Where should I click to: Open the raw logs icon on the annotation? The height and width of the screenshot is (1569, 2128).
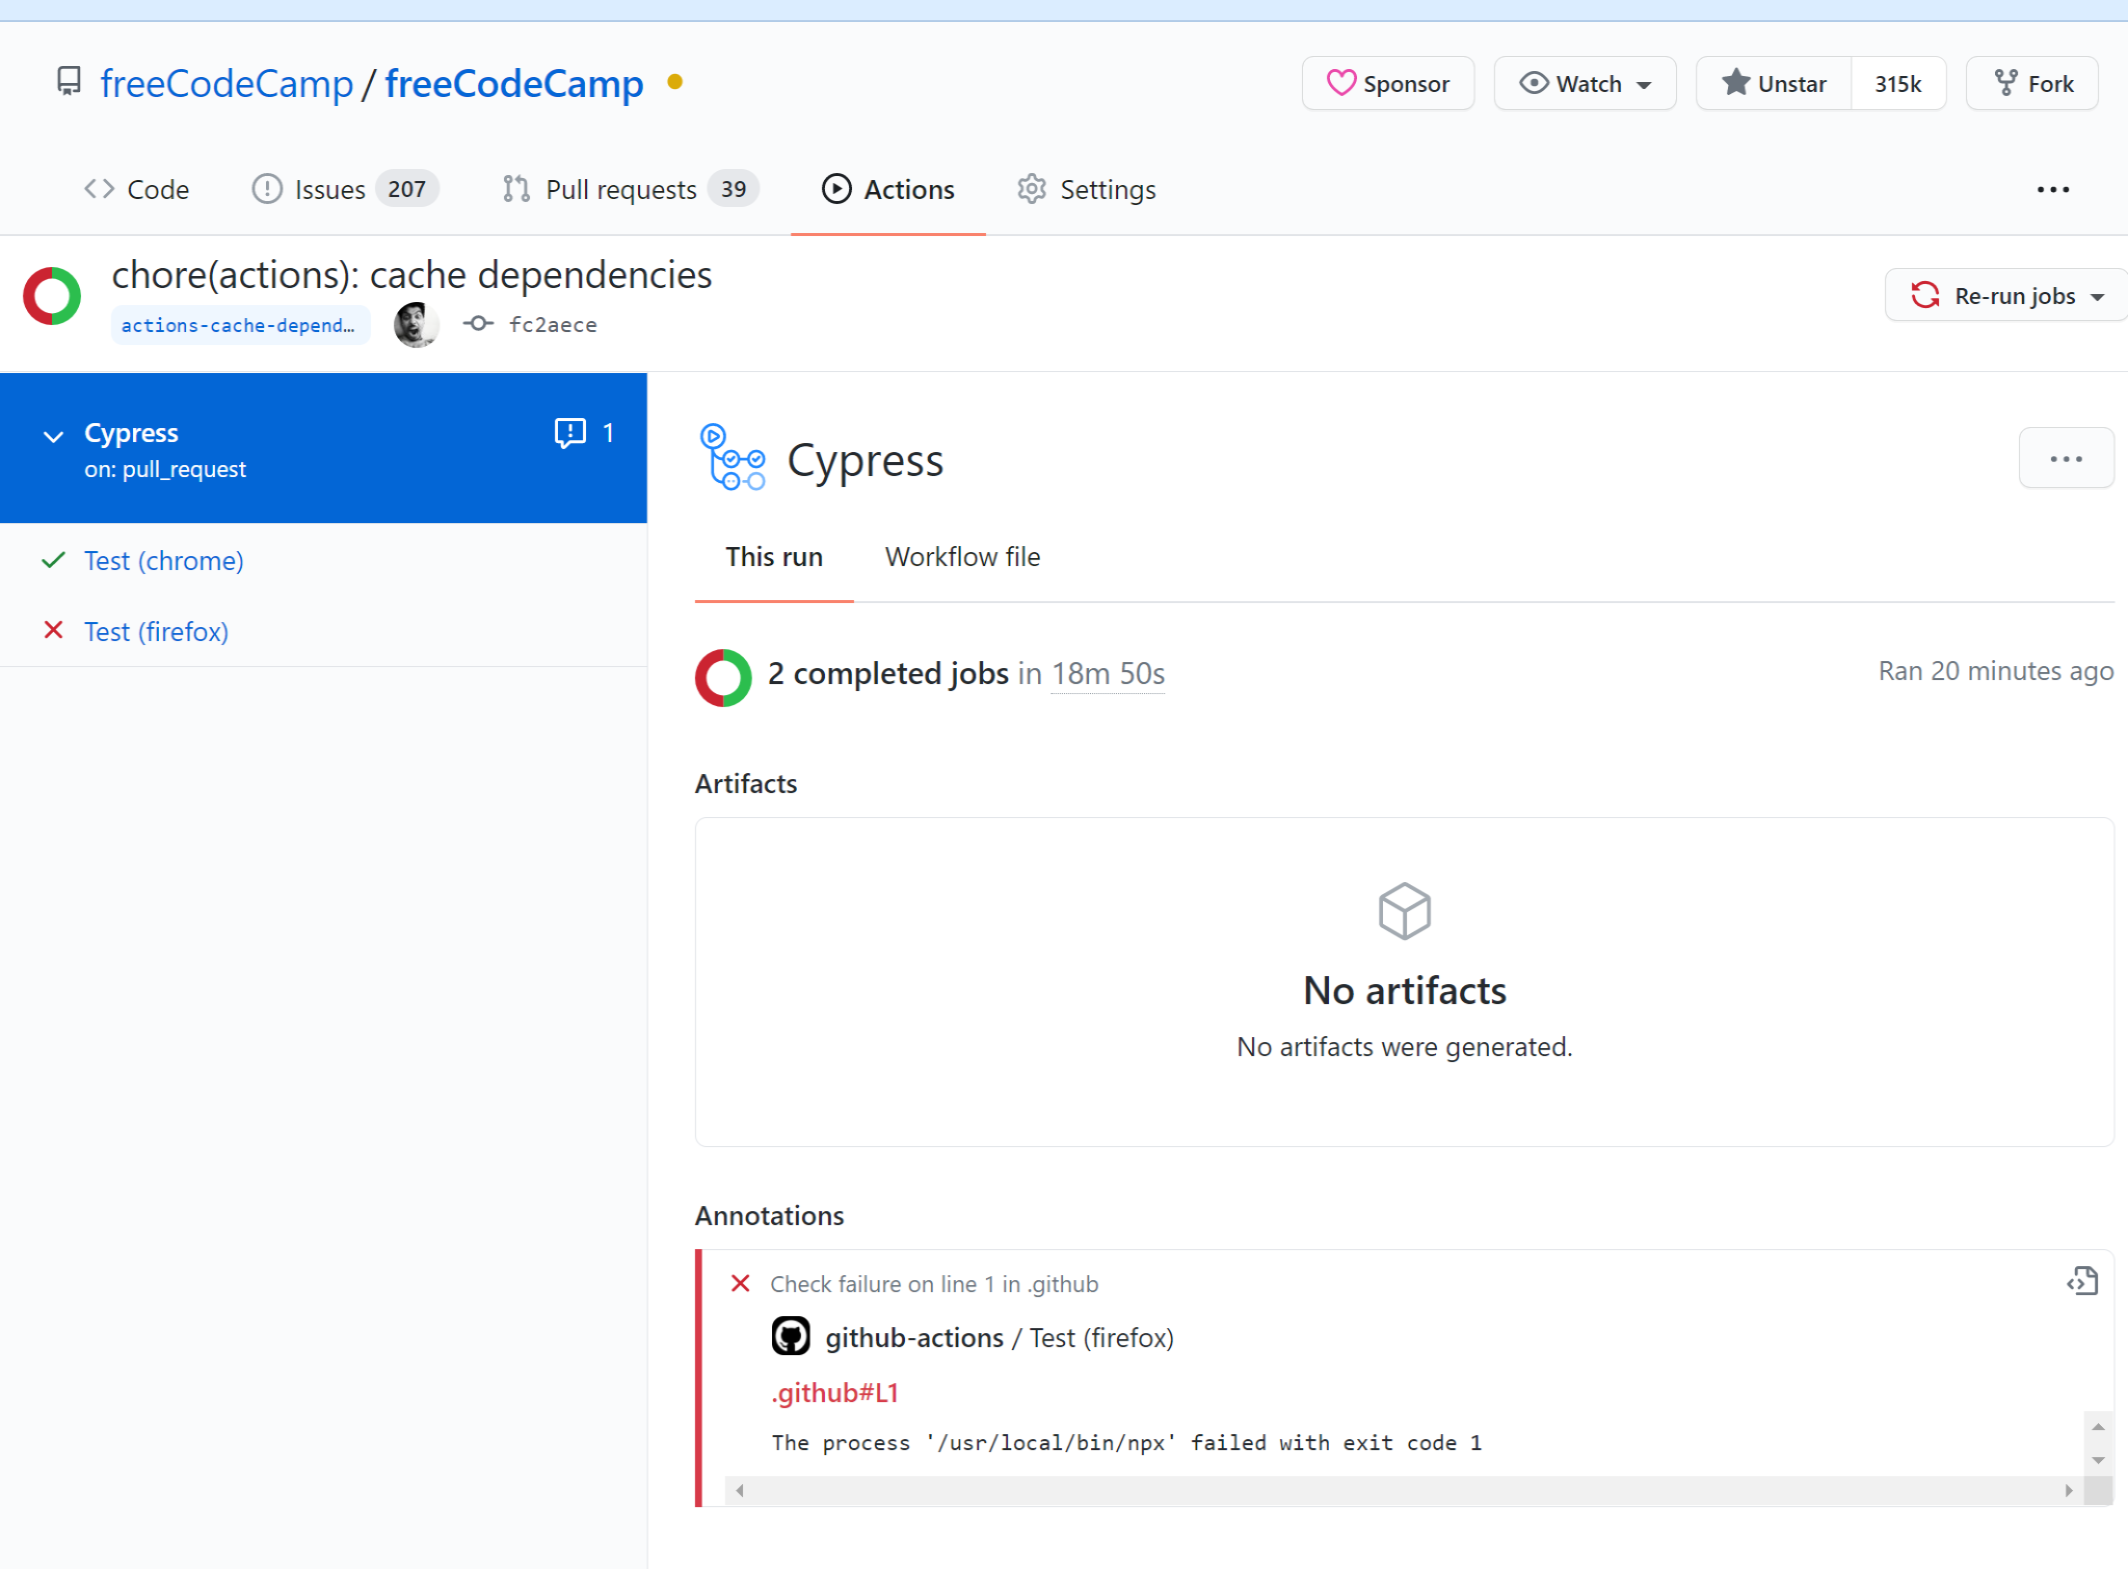point(2083,1281)
